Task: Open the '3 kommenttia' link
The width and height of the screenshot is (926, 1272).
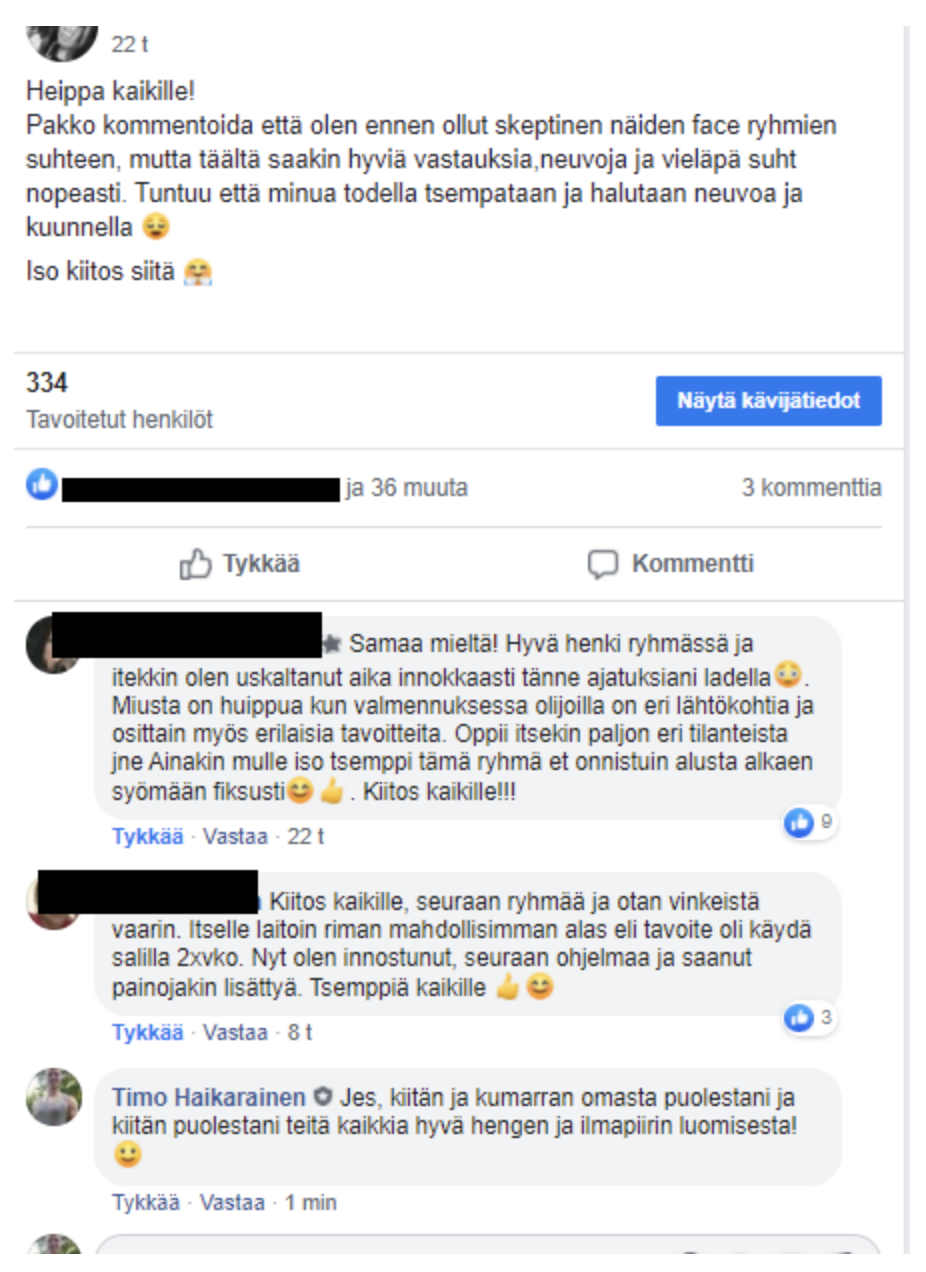Action: 812,488
